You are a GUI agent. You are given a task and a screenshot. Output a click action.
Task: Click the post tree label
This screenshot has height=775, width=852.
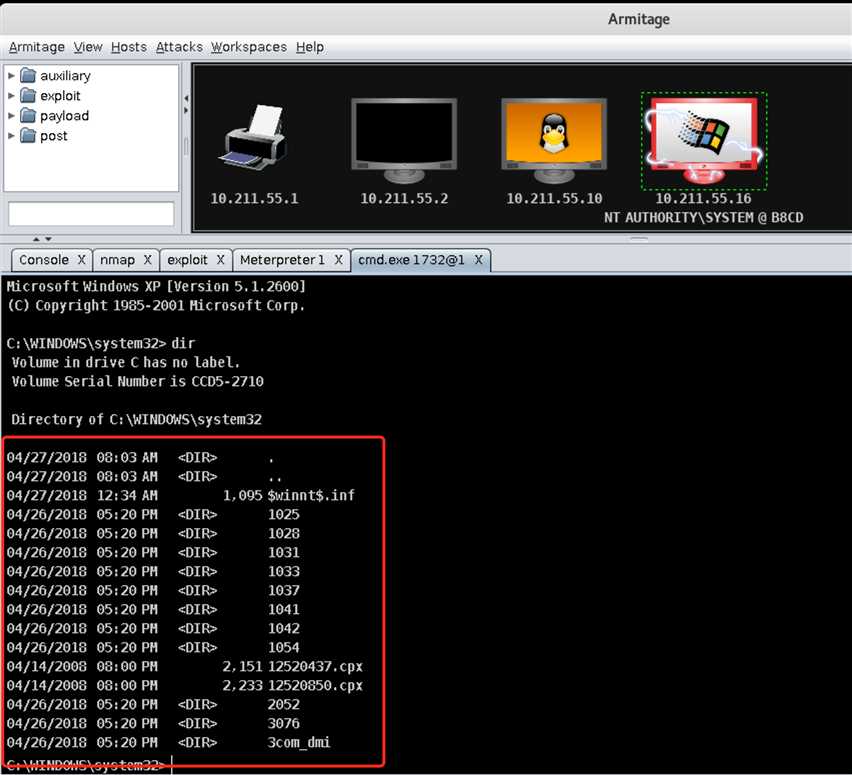click(54, 136)
